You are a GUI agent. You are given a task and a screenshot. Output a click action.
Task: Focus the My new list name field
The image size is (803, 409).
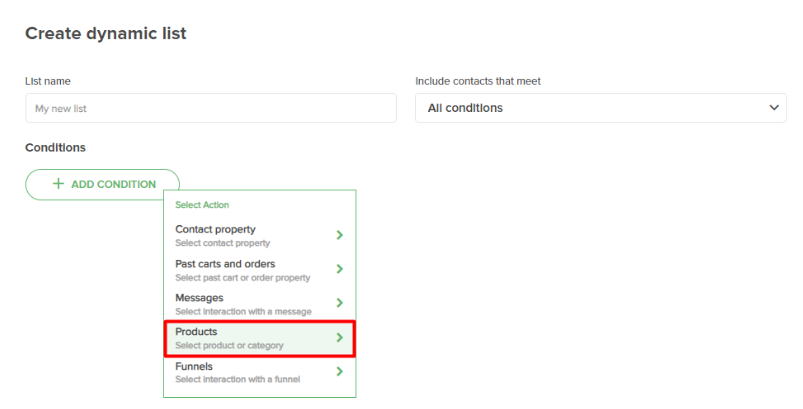(211, 108)
